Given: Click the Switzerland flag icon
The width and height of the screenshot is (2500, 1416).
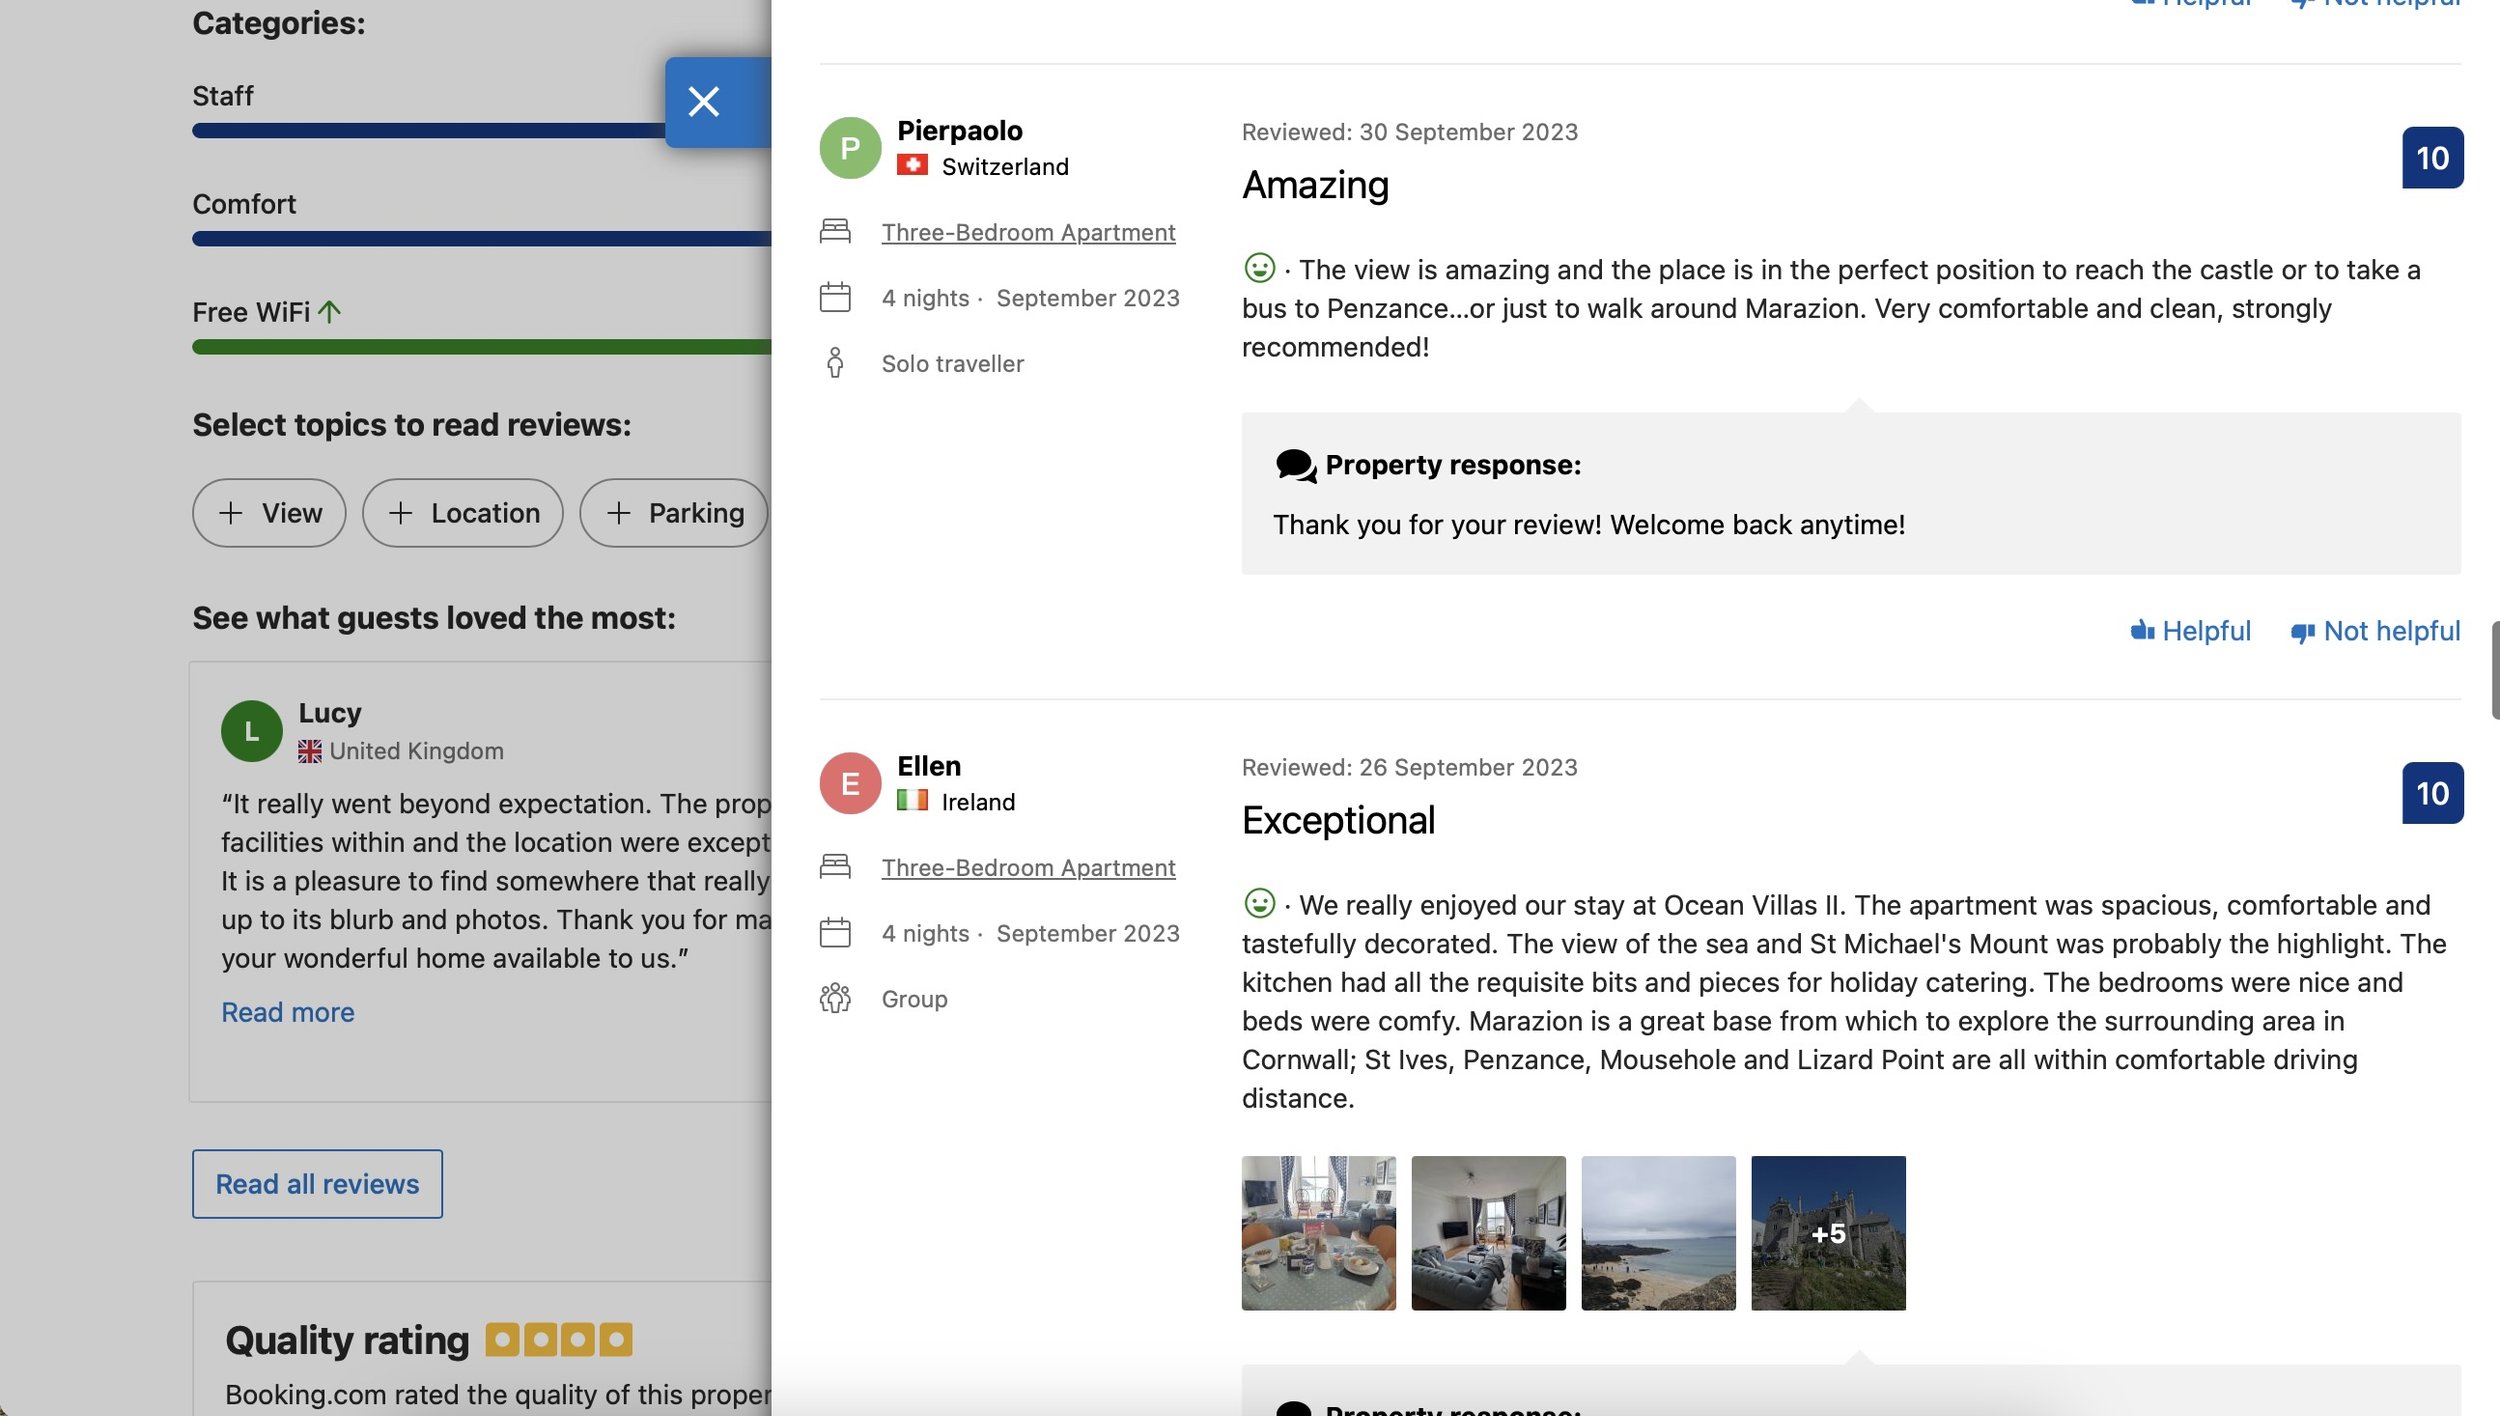Looking at the screenshot, I should [912, 165].
